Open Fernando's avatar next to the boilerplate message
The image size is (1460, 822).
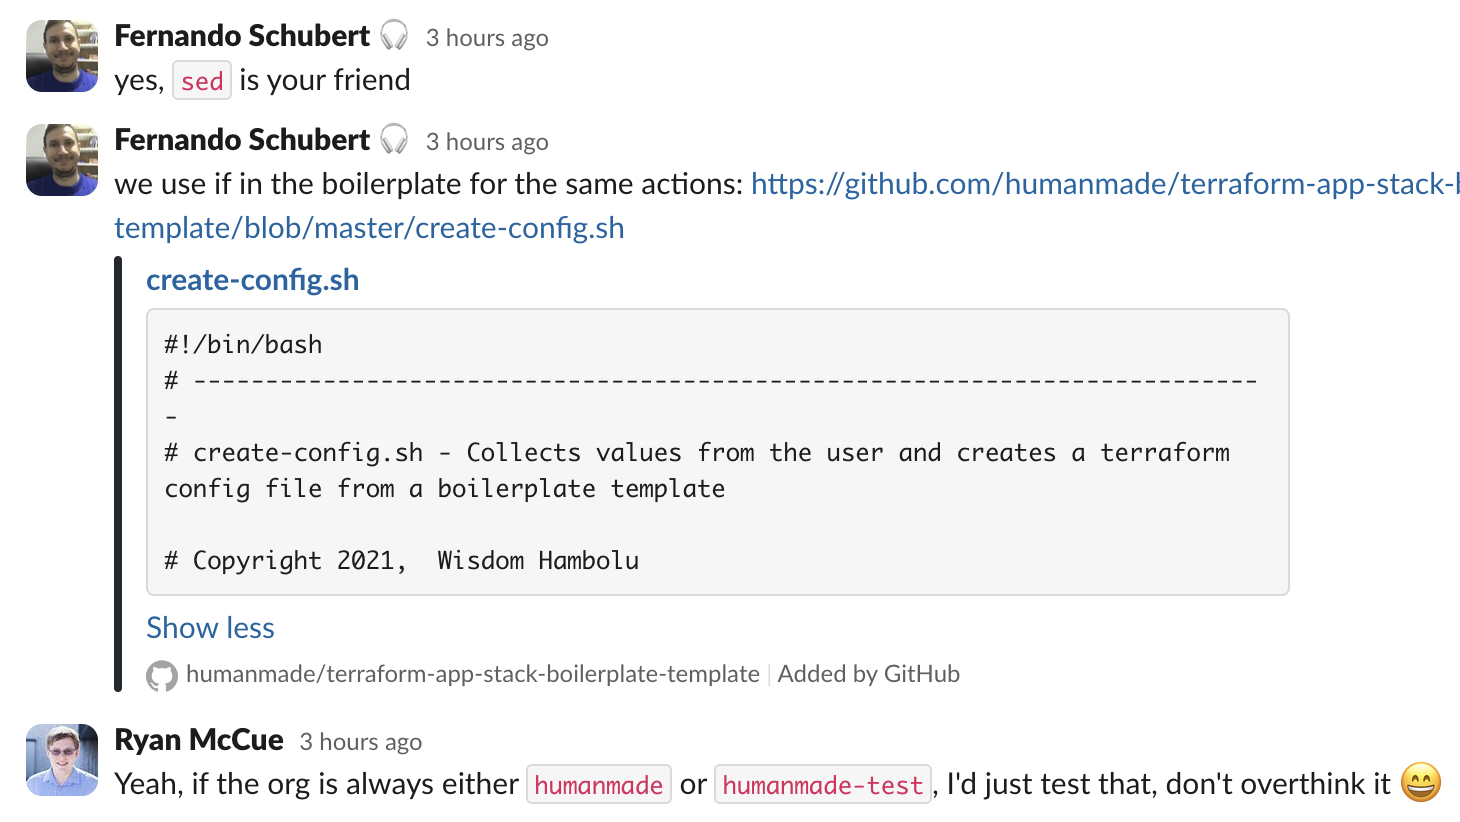coord(62,160)
